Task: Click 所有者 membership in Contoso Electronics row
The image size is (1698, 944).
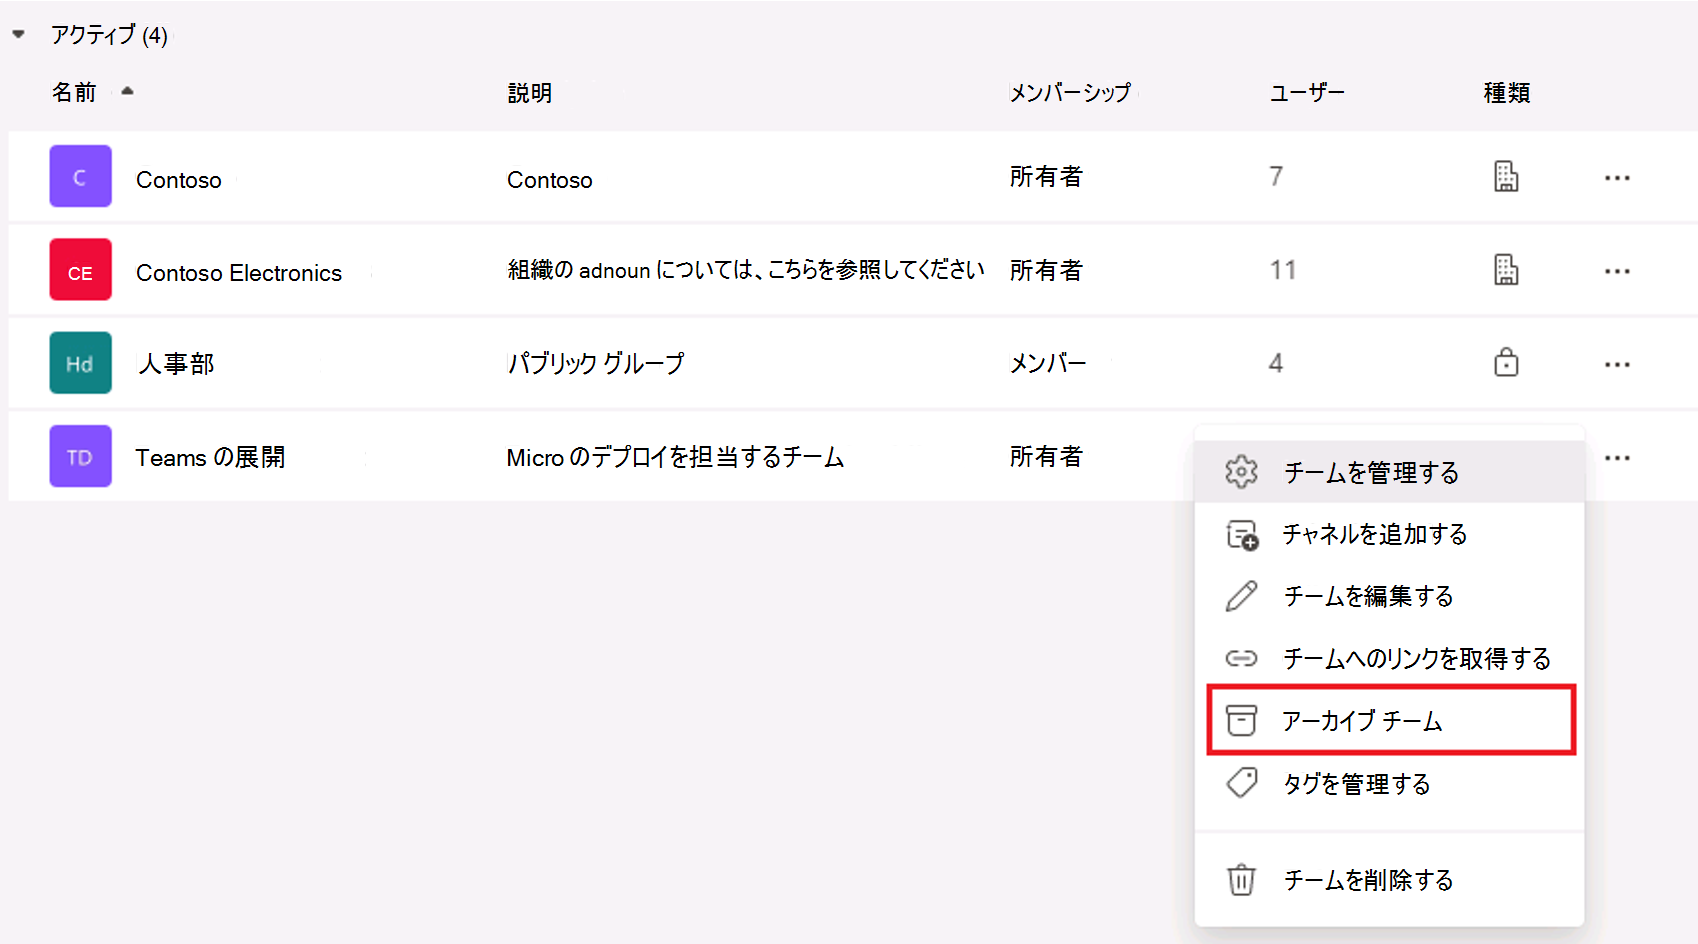Action: pyautogui.click(x=1046, y=270)
